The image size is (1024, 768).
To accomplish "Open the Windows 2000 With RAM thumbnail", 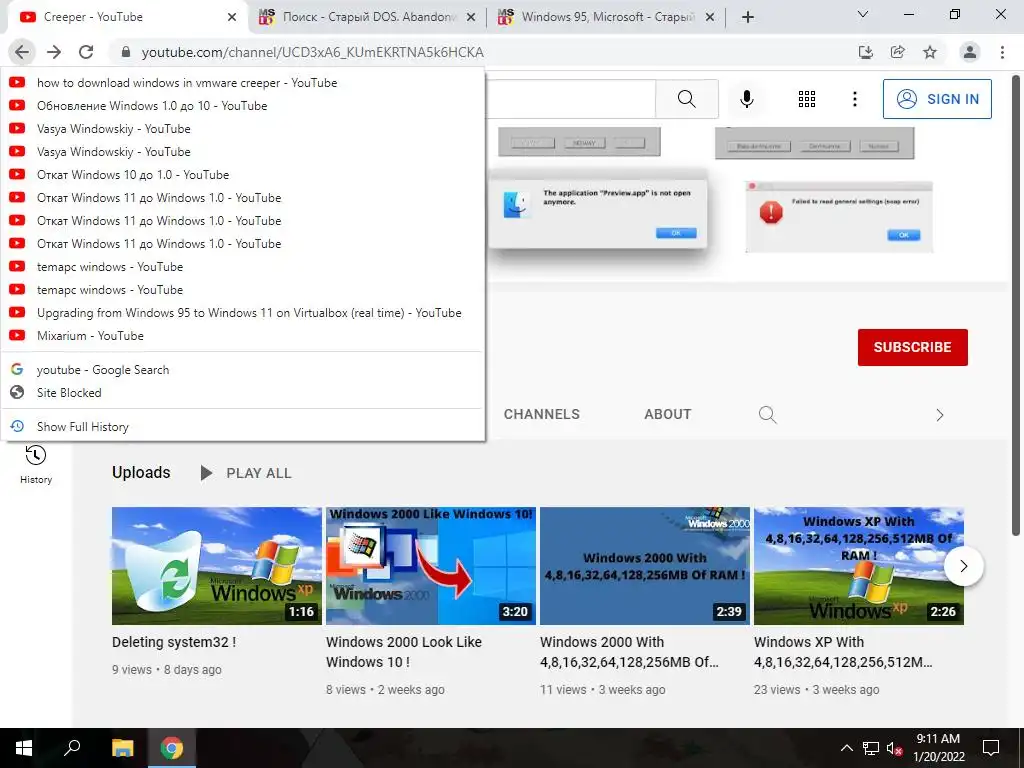I will tap(645, 566).
